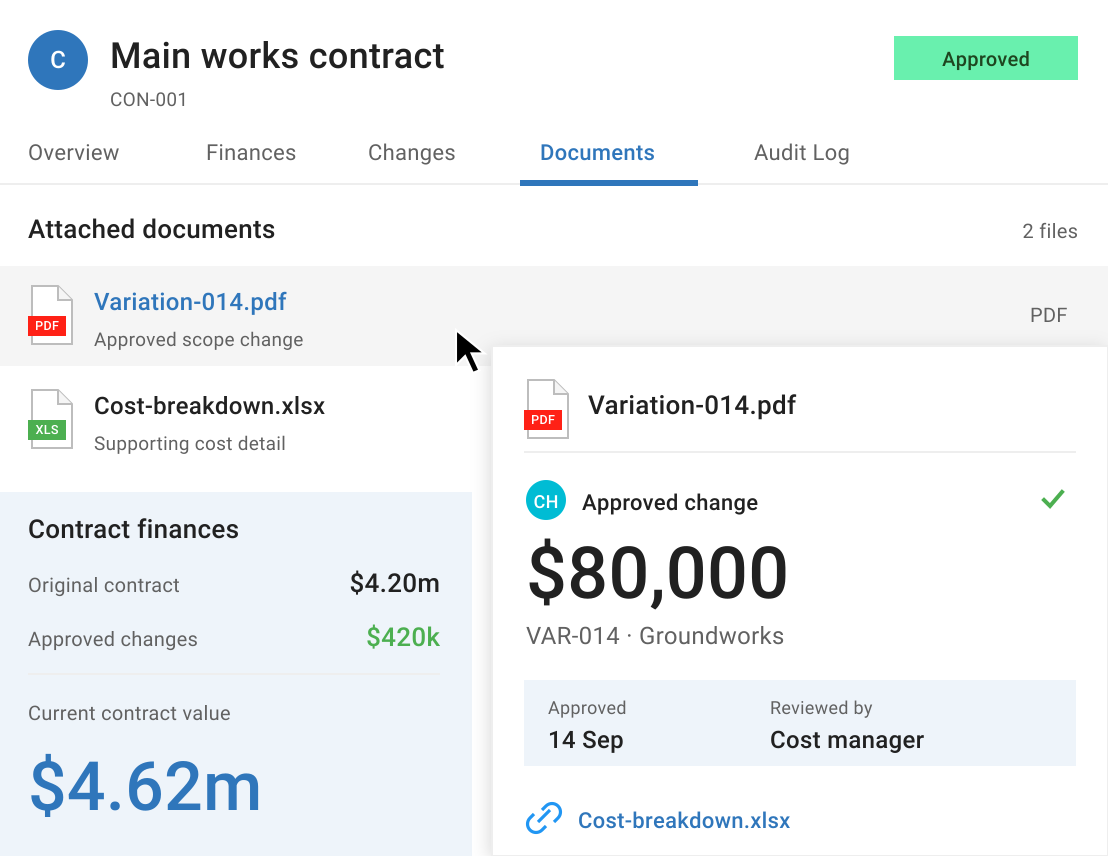Click the 'Main works contract' title
The image size is (1108, 856).
(x=277, y=56)
